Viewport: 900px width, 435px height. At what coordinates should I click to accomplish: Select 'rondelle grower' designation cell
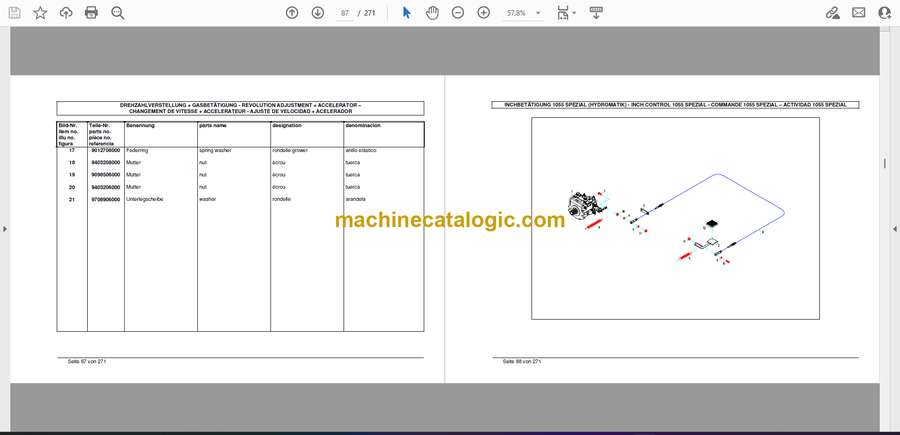[x=290, y=150]
